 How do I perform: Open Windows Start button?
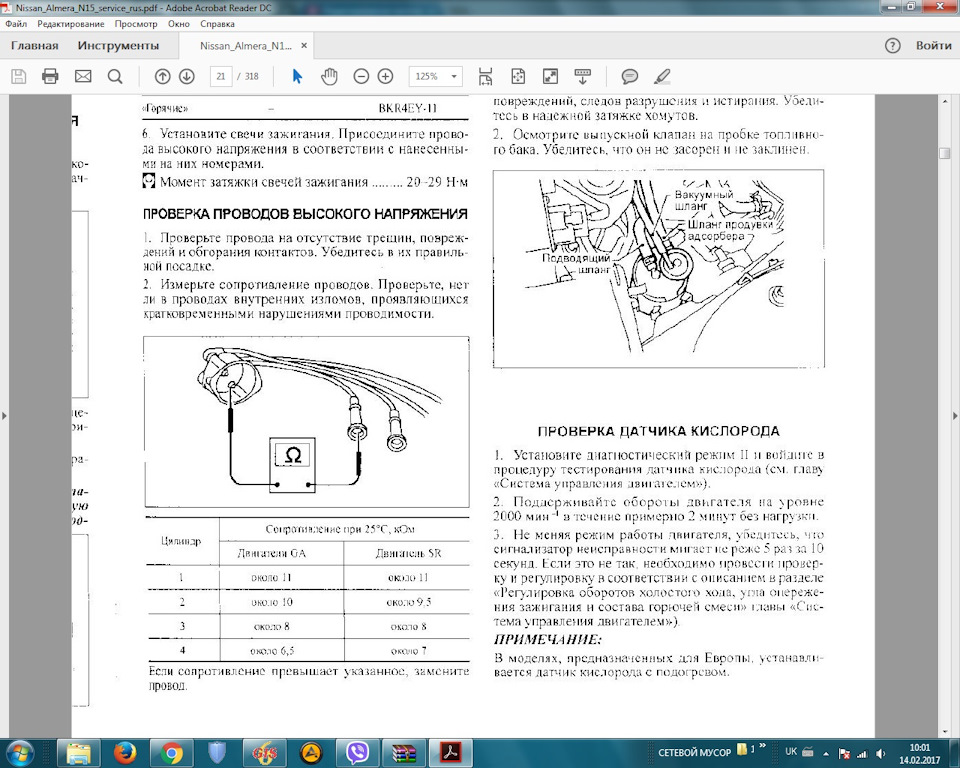click(18, 753)
